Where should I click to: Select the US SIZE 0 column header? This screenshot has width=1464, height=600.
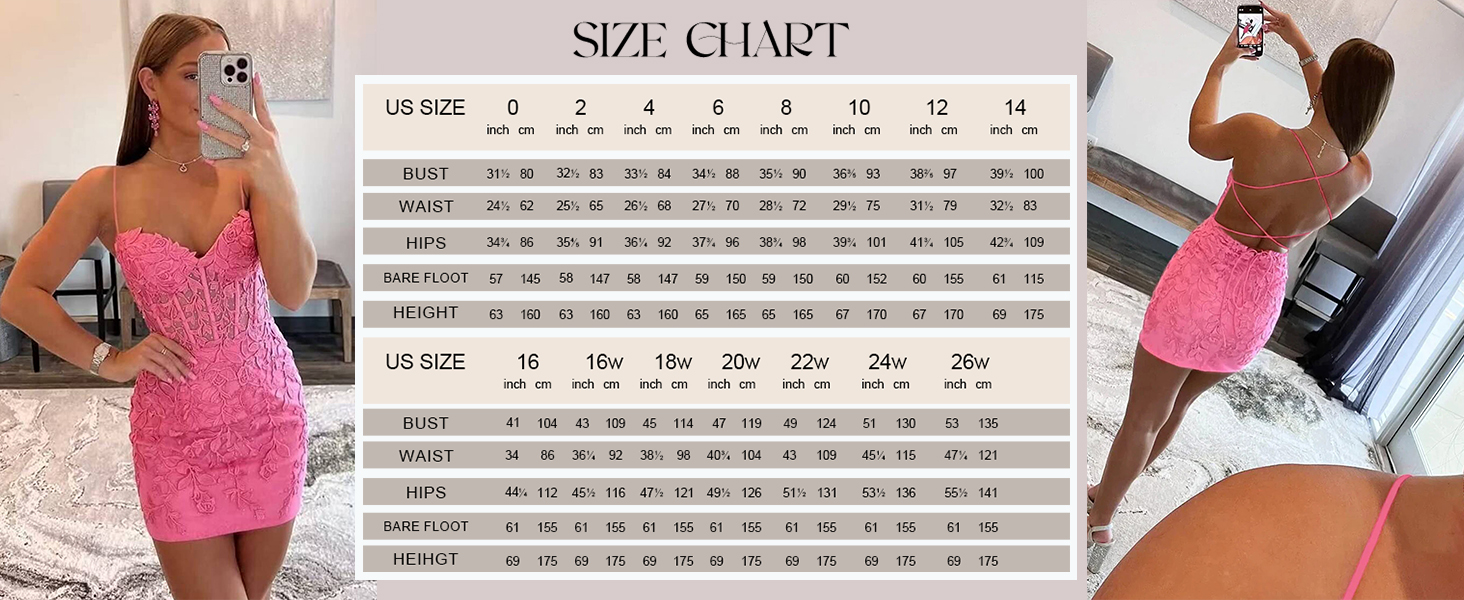512,108
